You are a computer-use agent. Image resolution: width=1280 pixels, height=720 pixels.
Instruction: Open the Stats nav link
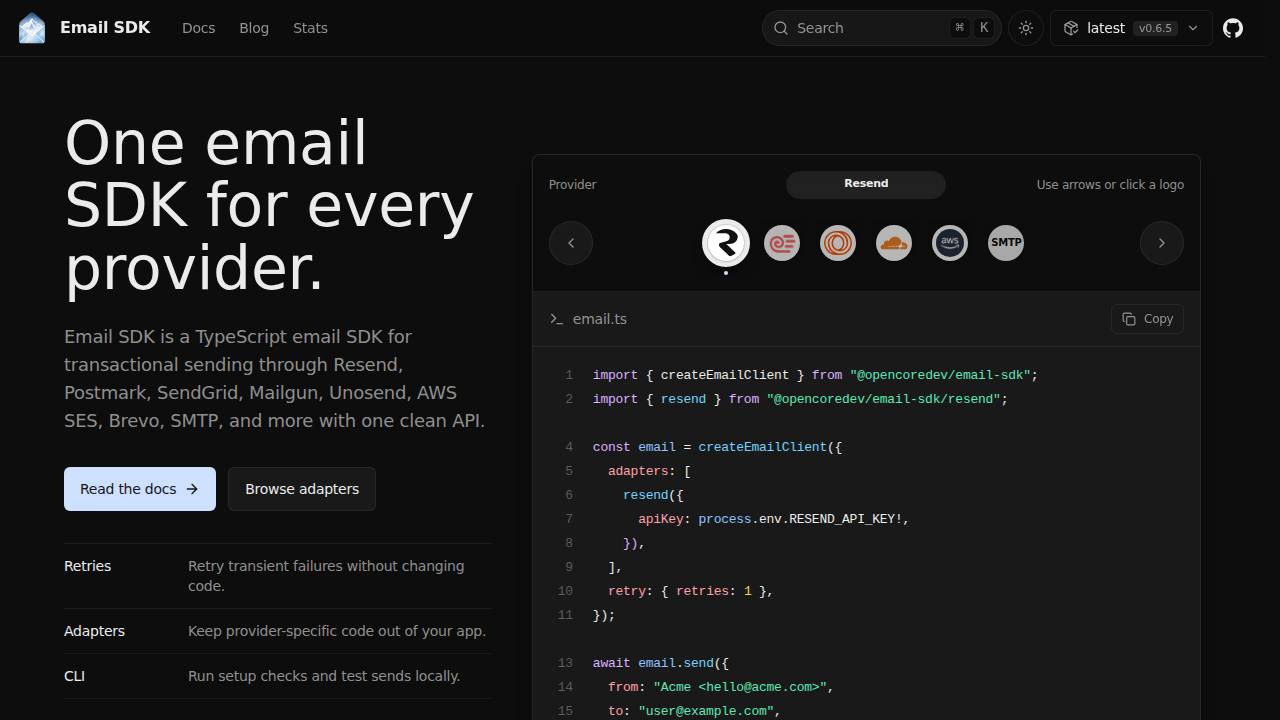pos(310,28)
